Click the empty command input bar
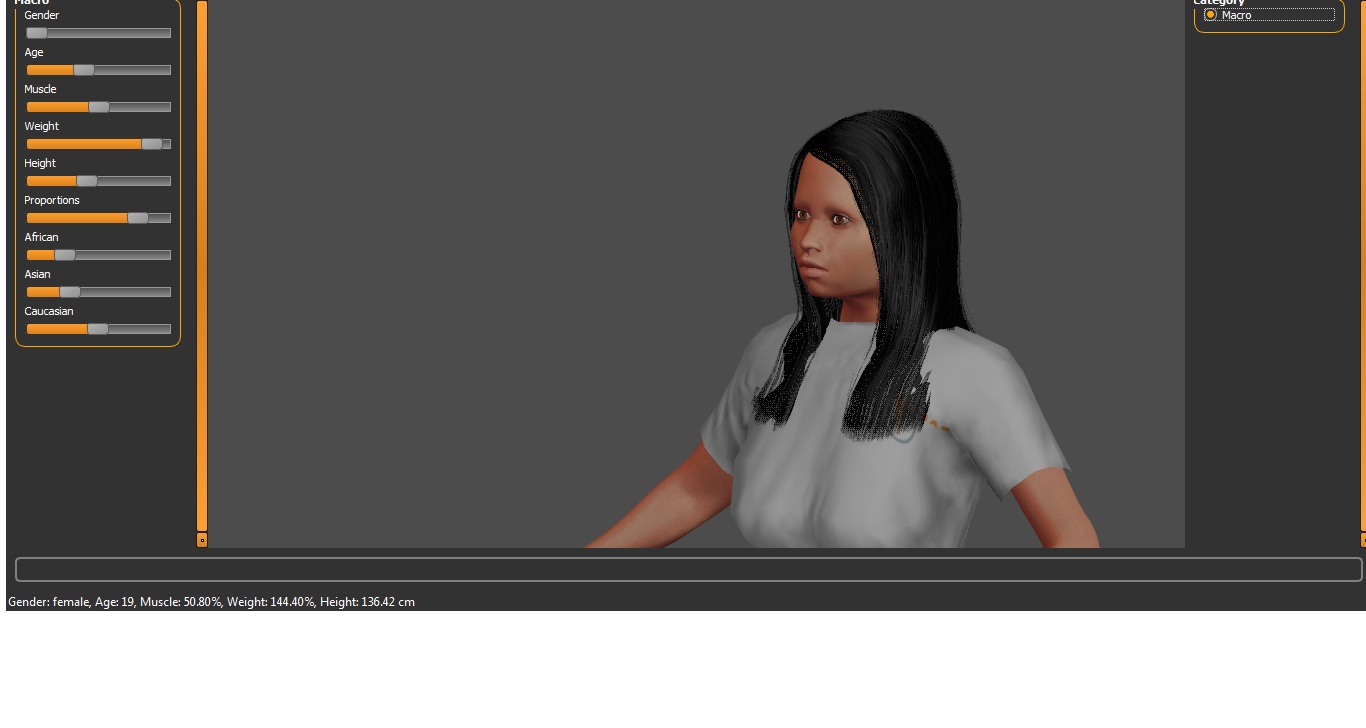 [688, 570]
